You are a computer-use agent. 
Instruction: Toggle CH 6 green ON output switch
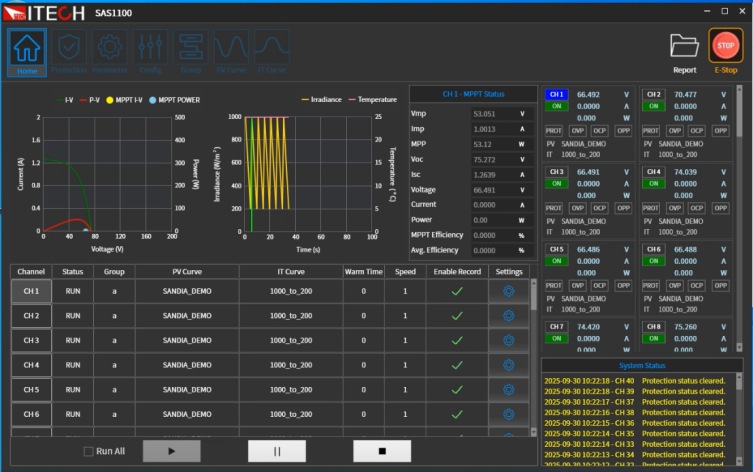tap(654, 260)
